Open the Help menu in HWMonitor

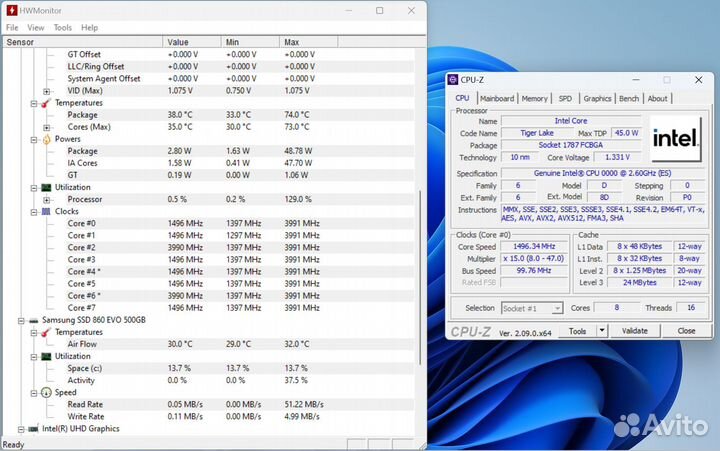[x=90, y=28]
